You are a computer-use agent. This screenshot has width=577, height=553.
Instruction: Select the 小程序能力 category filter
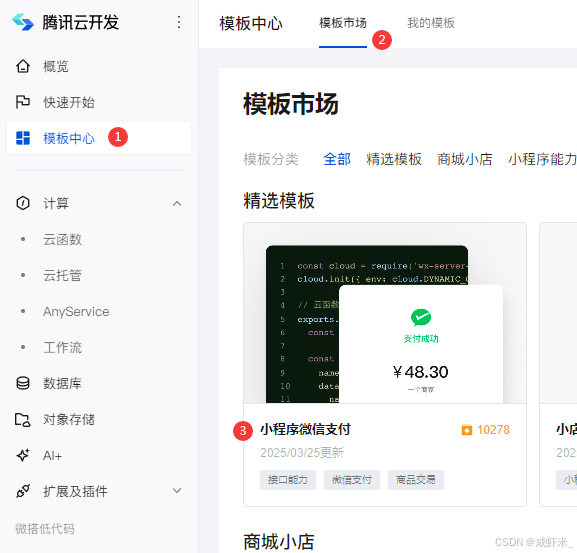(542, 159)
